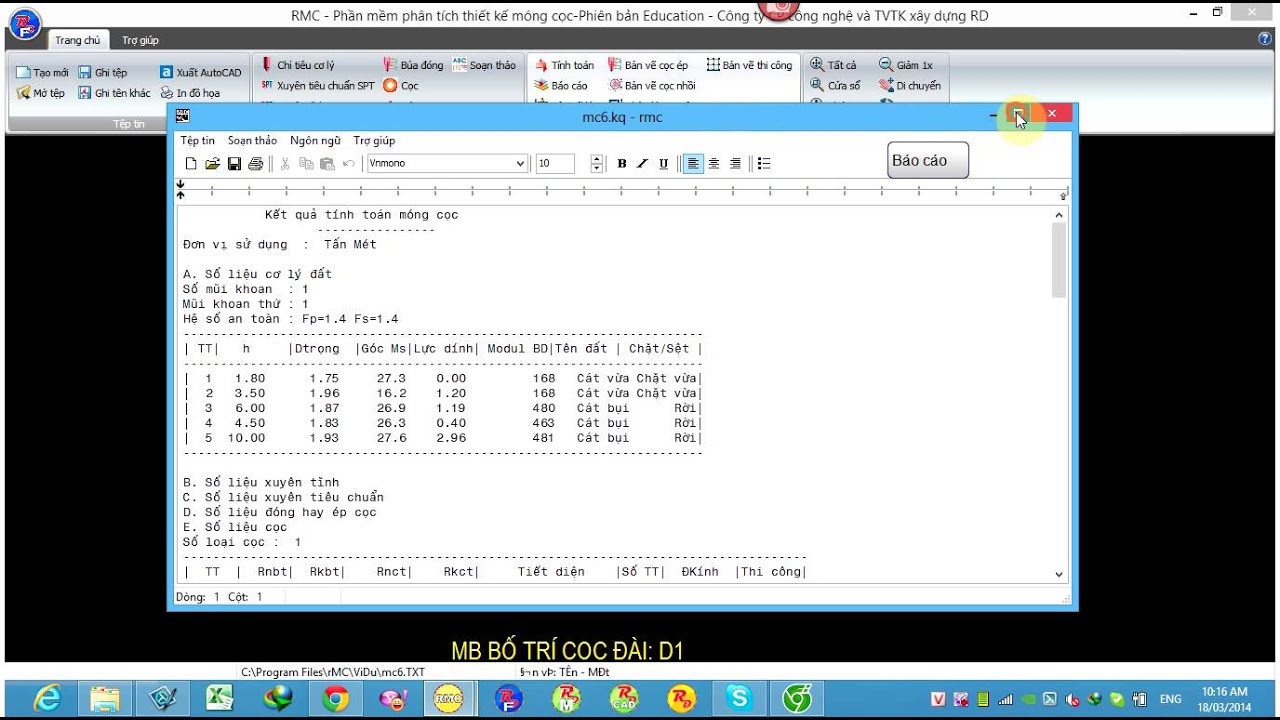Click help question icon in ribbon corner
The height and width of the screenshot is (720, 1280).
coord(1265,38)
